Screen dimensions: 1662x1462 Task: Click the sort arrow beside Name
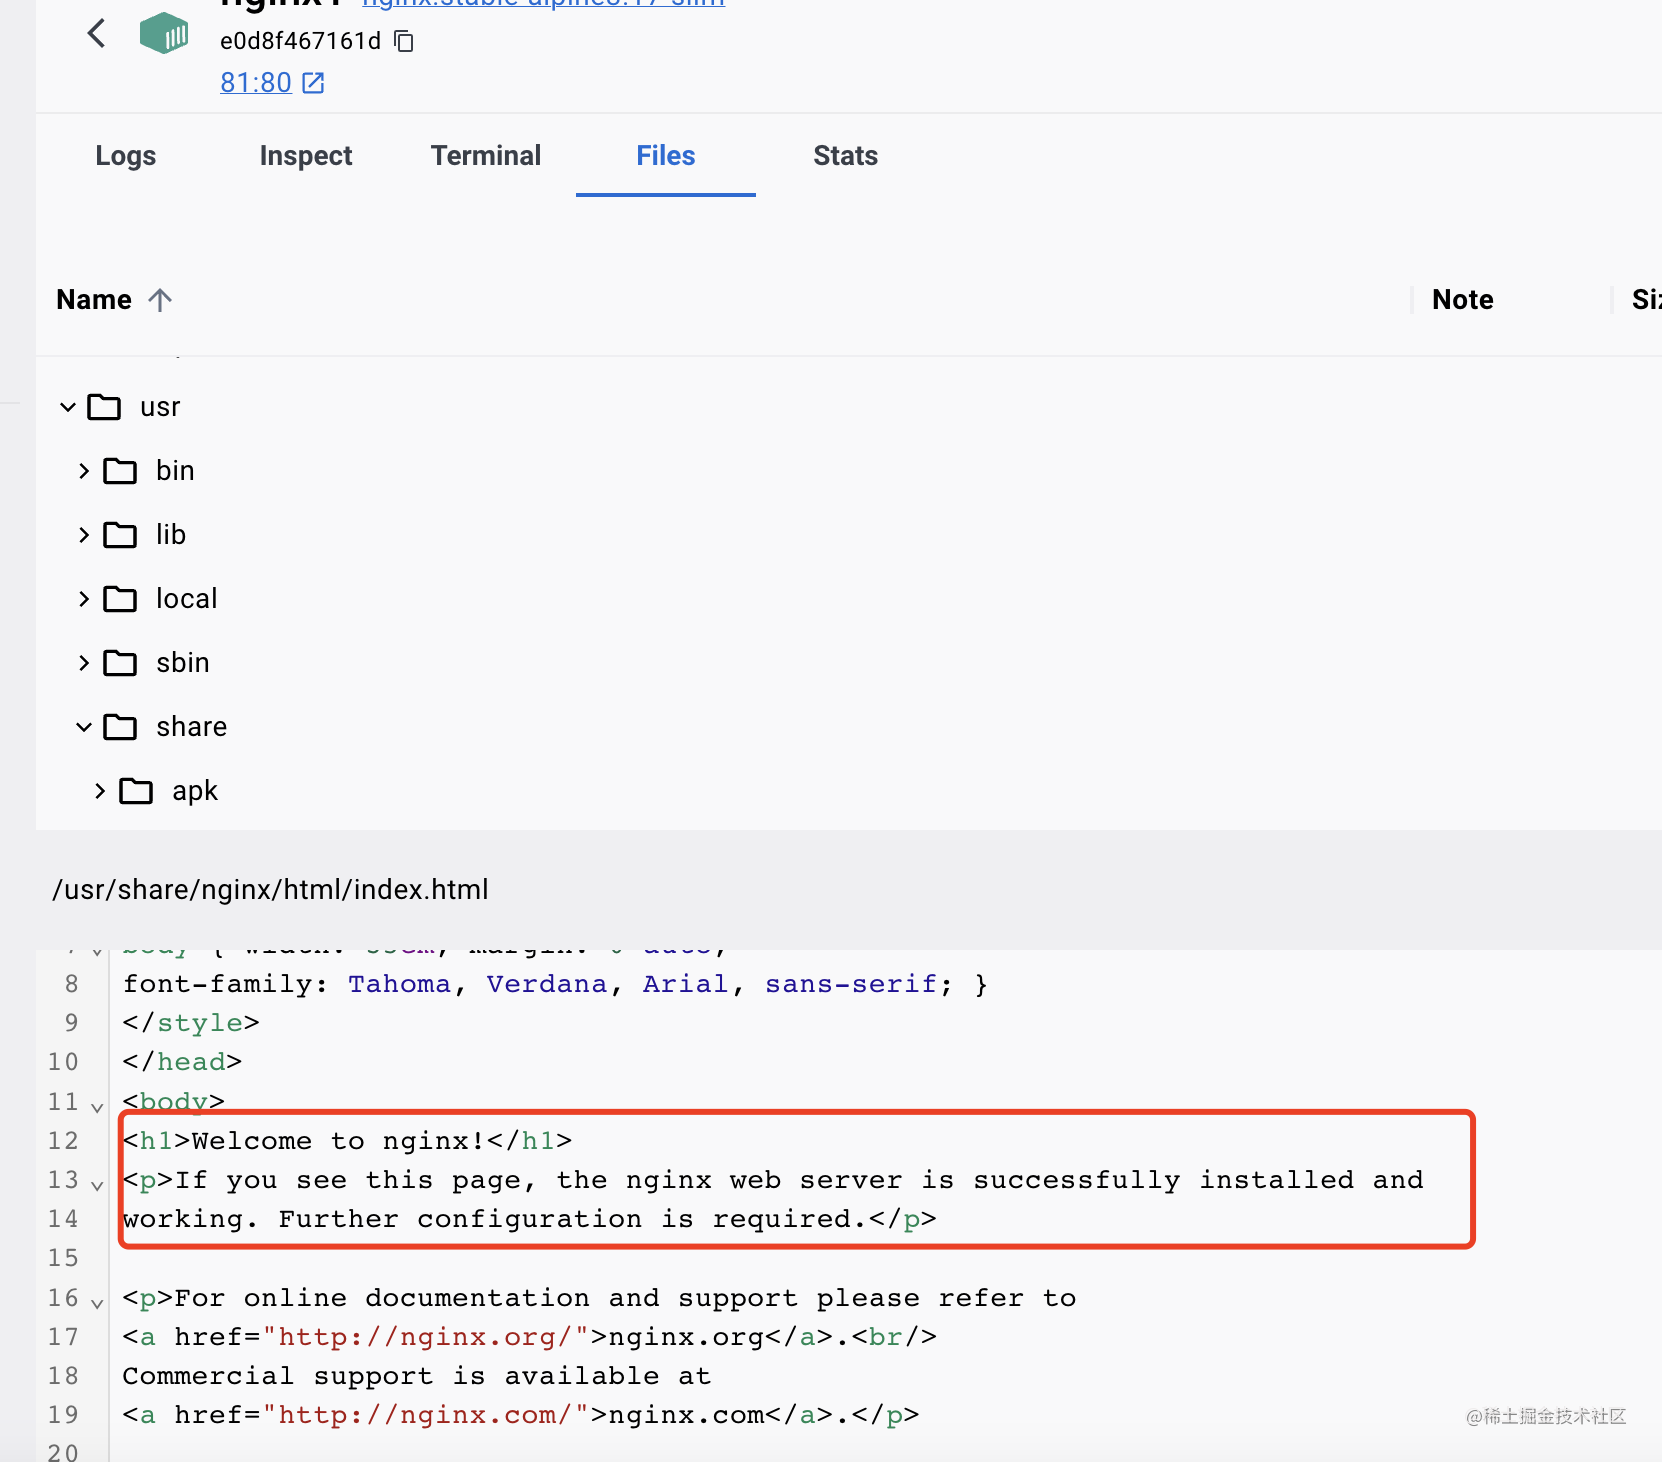[160, 300]
